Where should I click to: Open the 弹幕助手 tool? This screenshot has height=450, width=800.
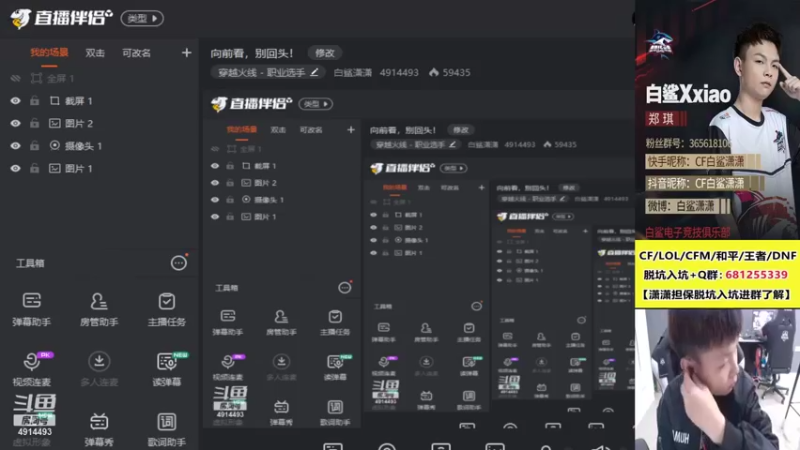tap(32, 309)
